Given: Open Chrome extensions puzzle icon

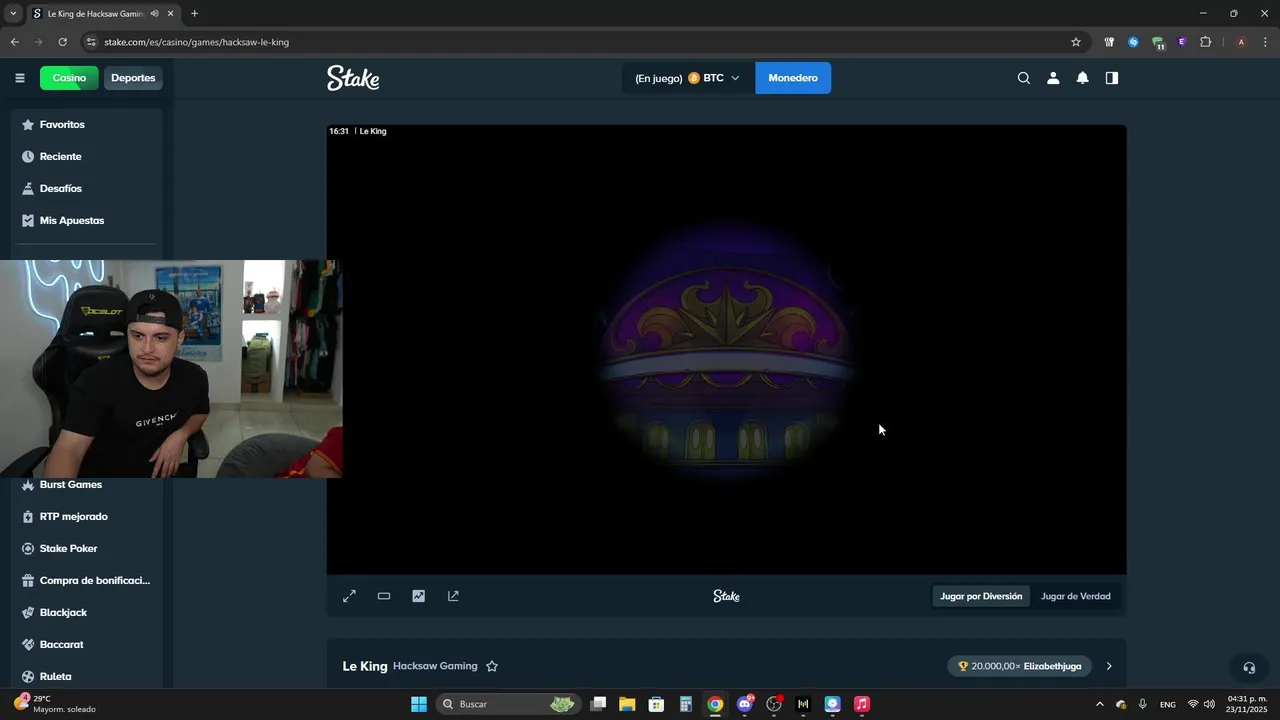Looking at the screenshot, I should (x=1205, y=42).
